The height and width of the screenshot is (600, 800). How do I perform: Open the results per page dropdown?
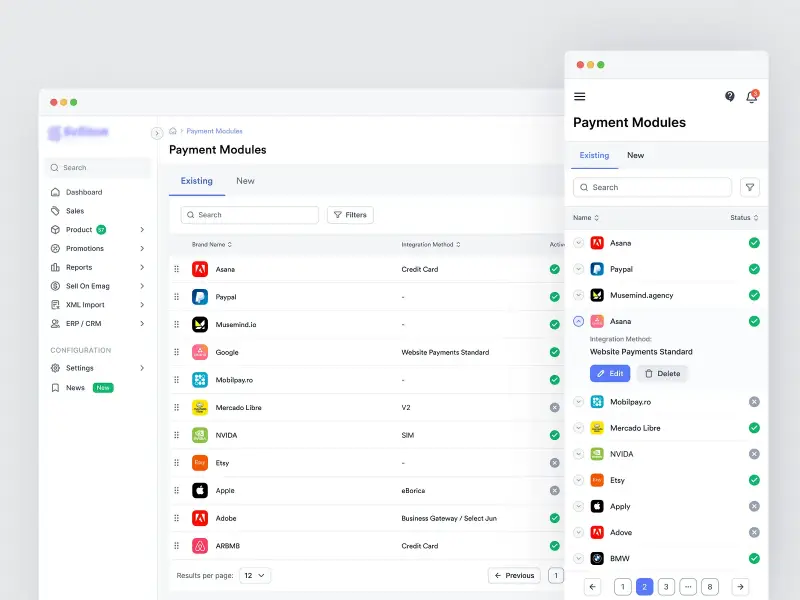coord(255,575)
